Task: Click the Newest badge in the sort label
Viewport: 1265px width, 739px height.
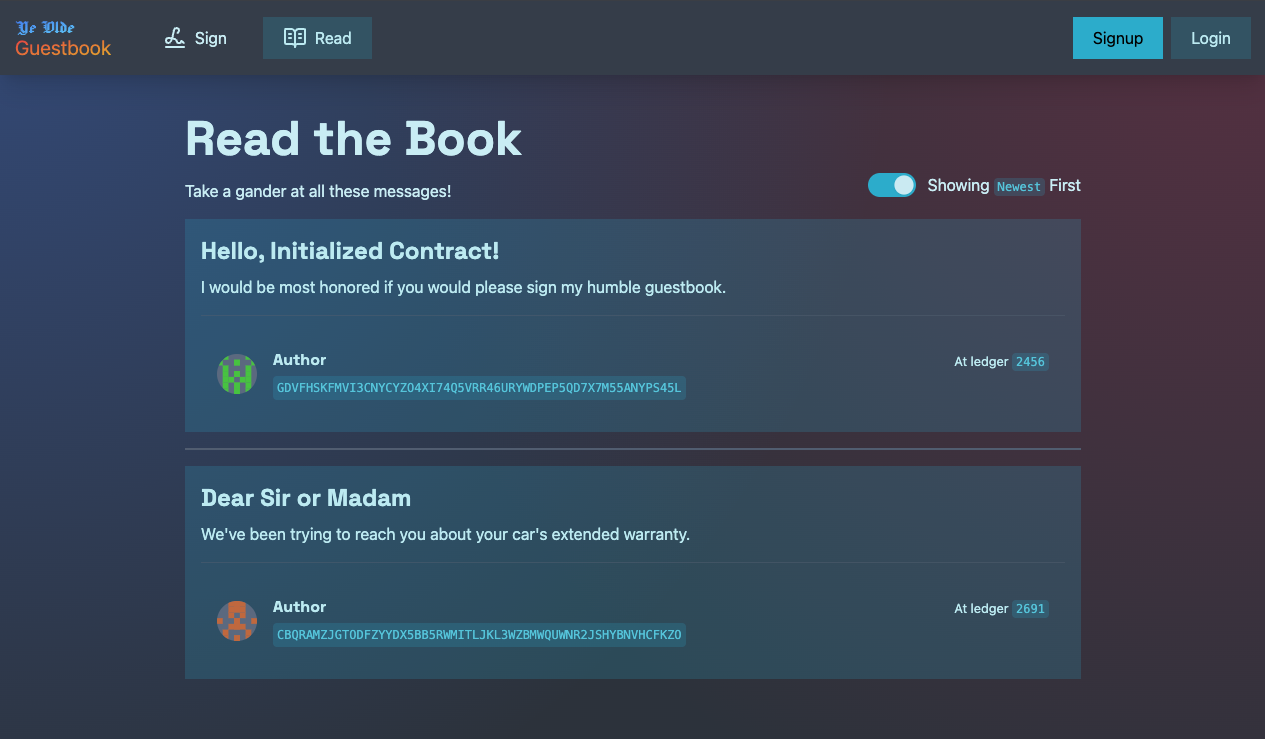Action: 1019,186
